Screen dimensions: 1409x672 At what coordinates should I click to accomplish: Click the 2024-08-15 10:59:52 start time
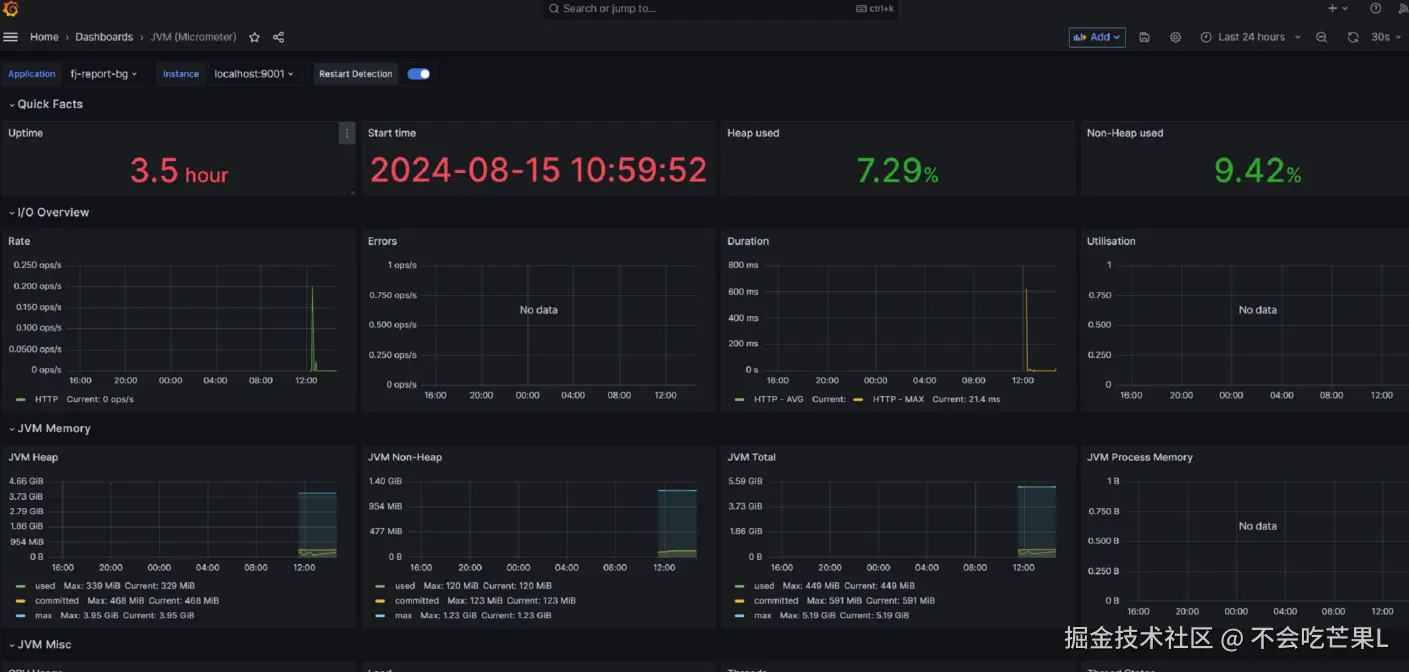538,171
